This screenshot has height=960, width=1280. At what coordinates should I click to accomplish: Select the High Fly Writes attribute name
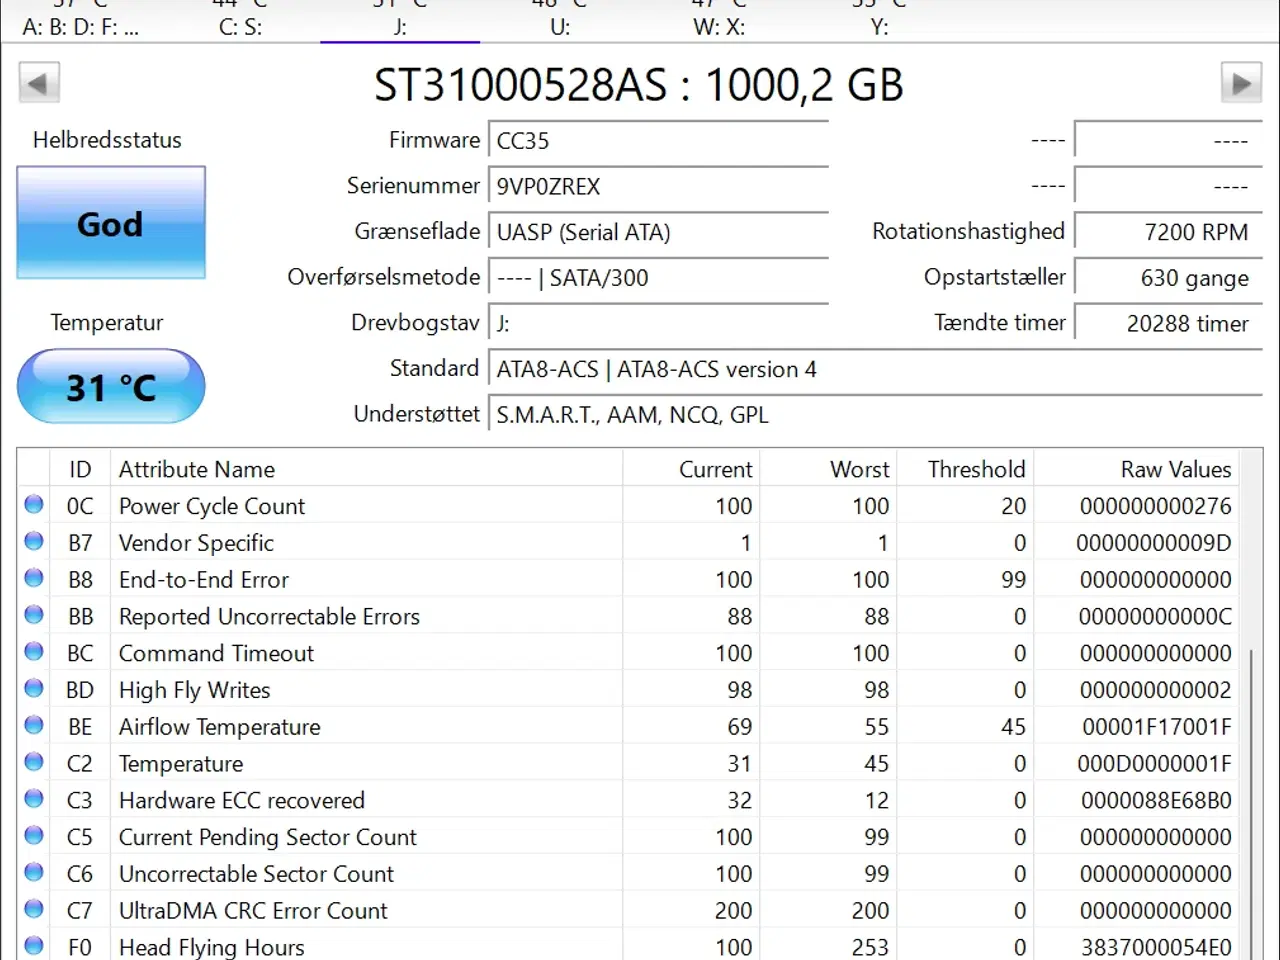[194, 690]
